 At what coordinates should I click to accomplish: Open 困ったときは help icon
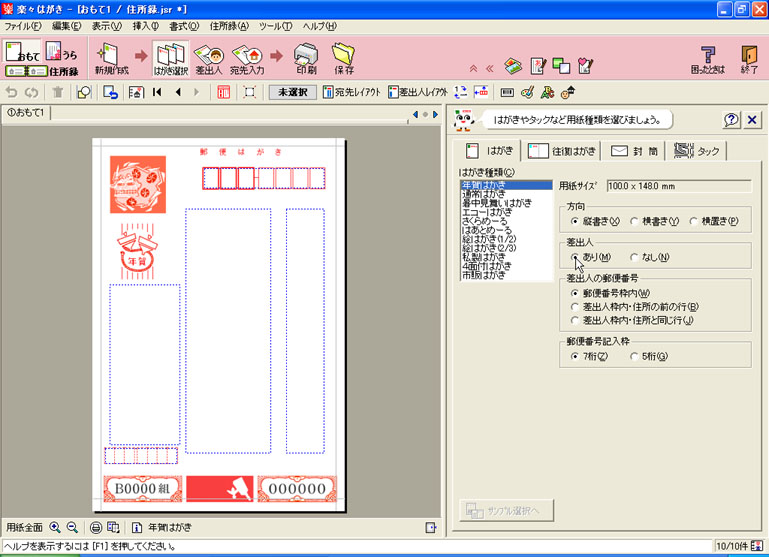[707, 58]
